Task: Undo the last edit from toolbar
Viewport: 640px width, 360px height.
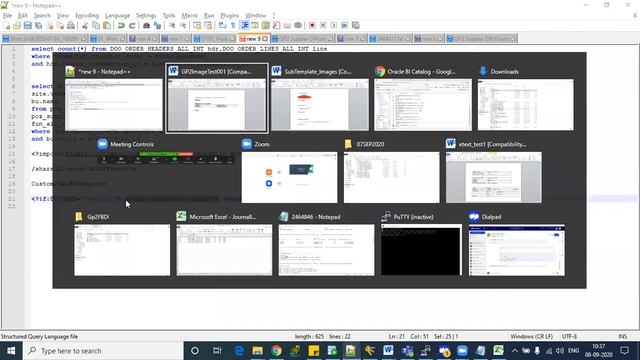Action: click(x=121, y=26)
